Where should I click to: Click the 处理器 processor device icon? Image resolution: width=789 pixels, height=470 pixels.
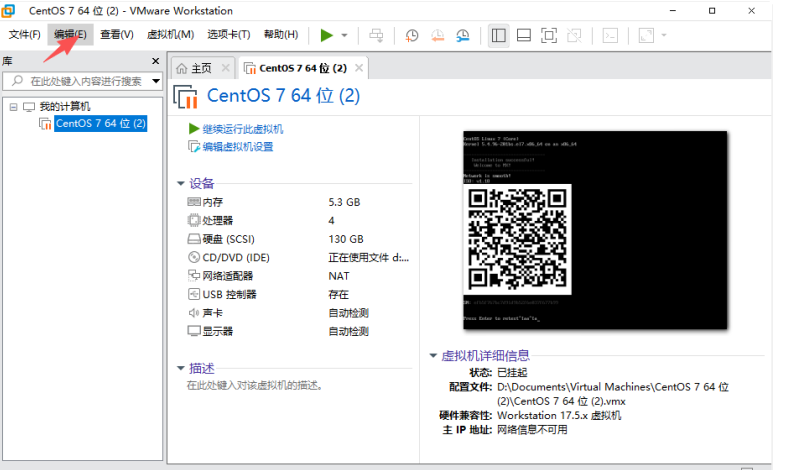click(x=194, y=220)
